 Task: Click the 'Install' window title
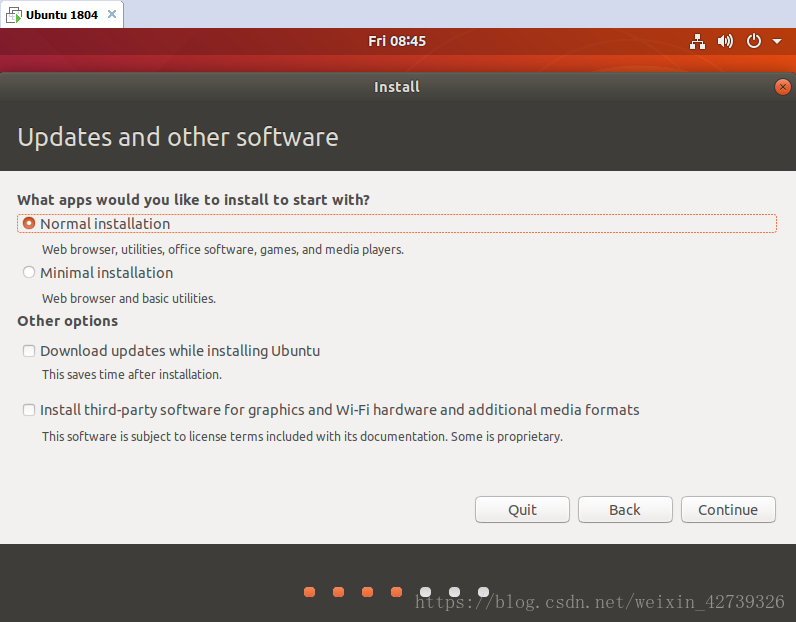pos(397,87)
